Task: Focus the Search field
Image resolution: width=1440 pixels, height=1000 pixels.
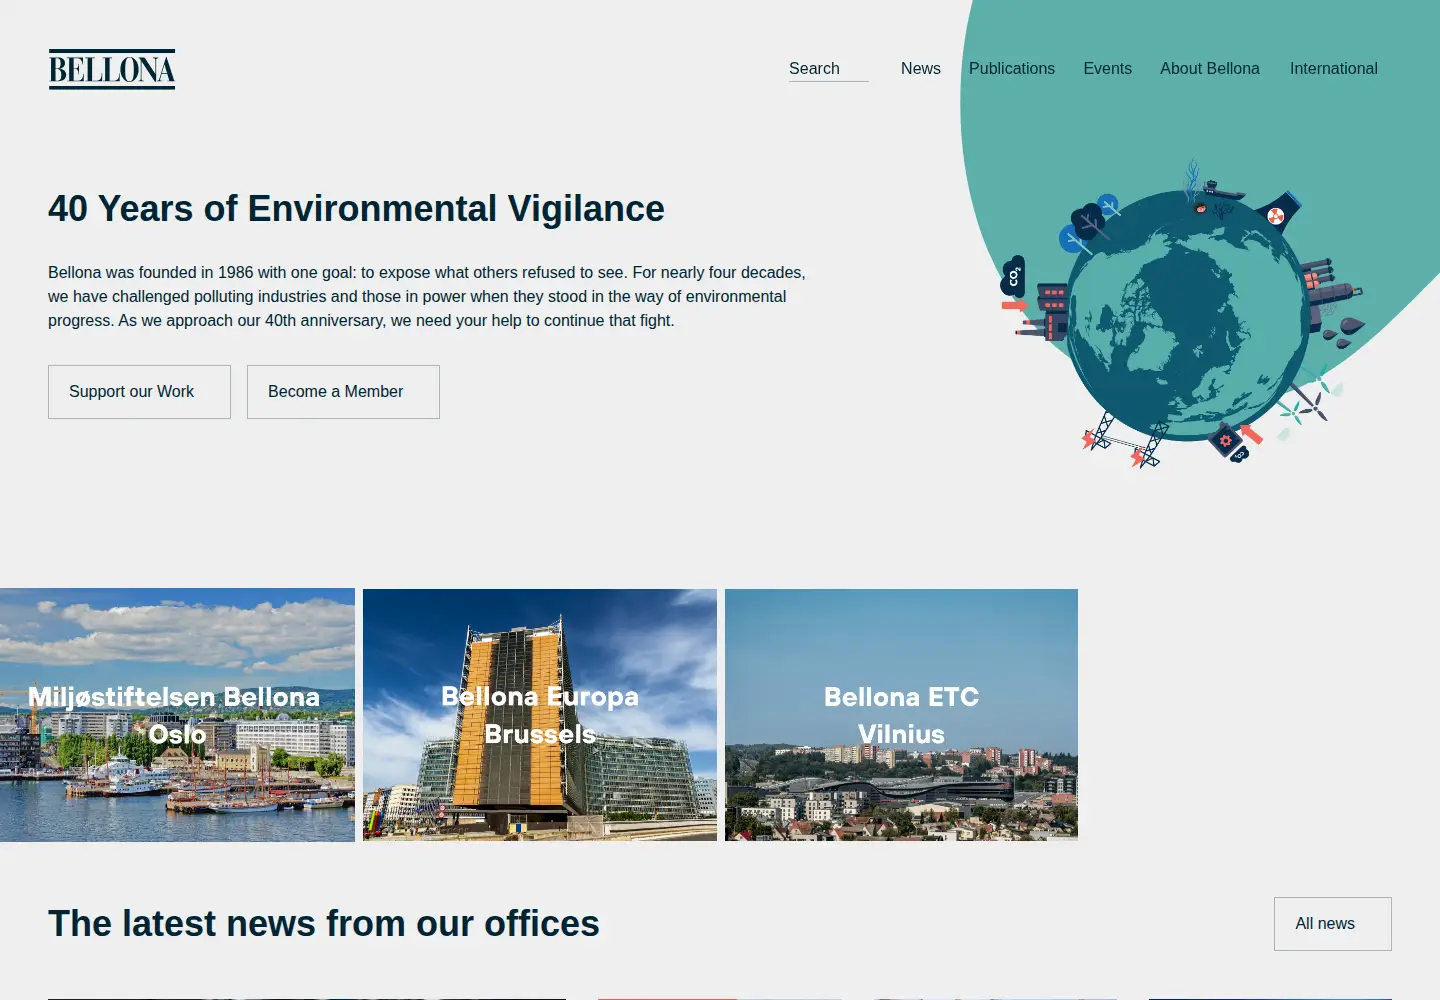Action: (828, 68)
